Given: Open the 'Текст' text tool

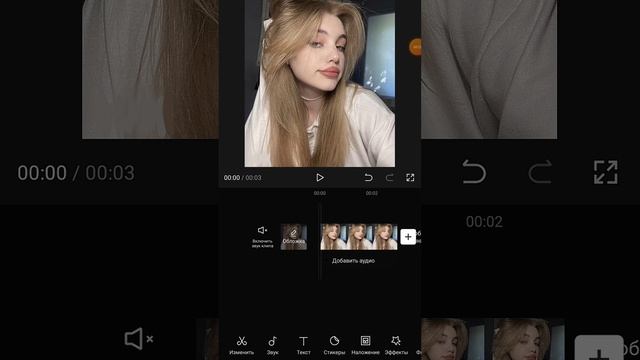Looking at the screenshot, I should (x=303, y=345).
